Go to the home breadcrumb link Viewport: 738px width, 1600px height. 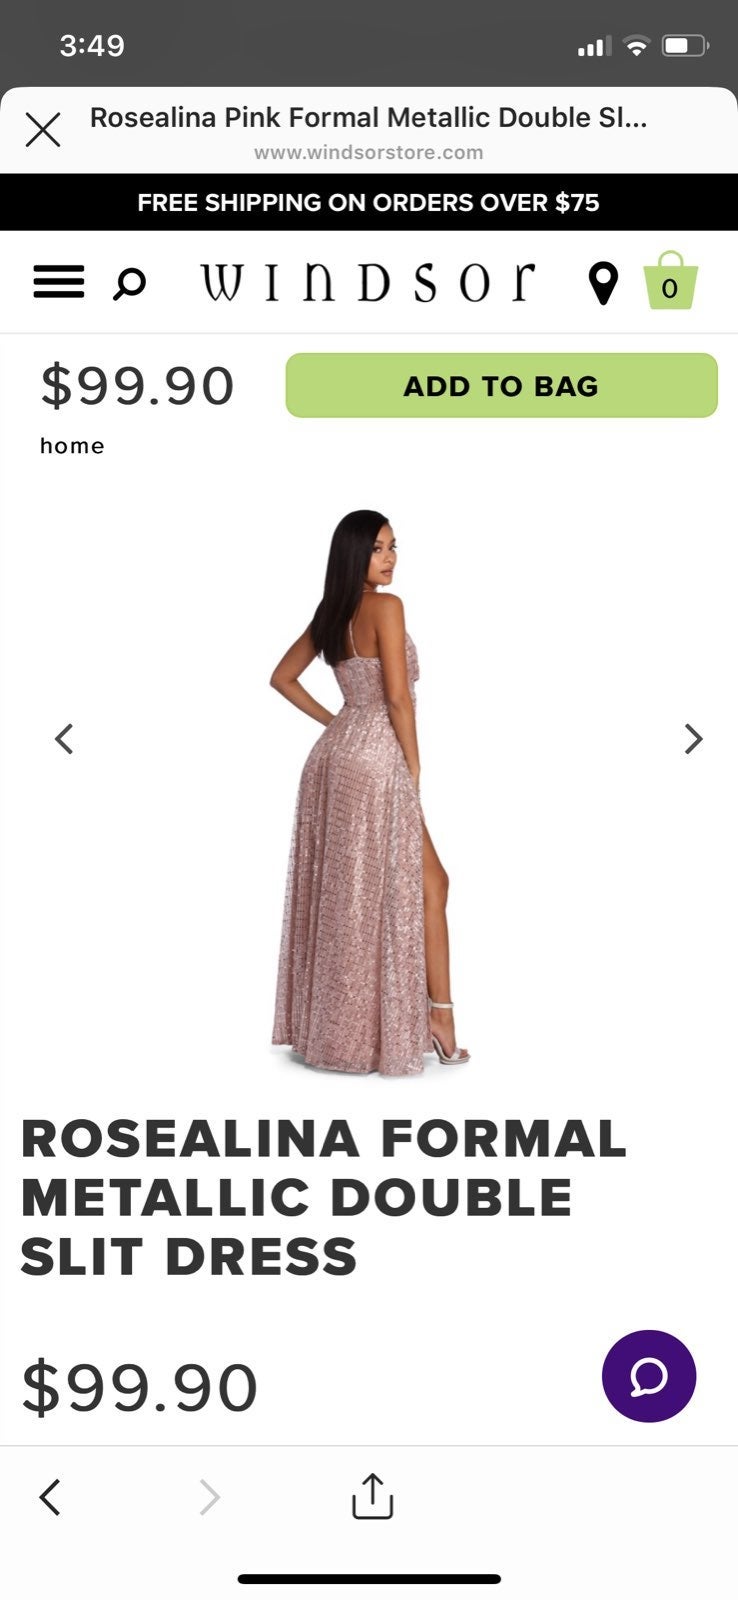pos(72,446)
